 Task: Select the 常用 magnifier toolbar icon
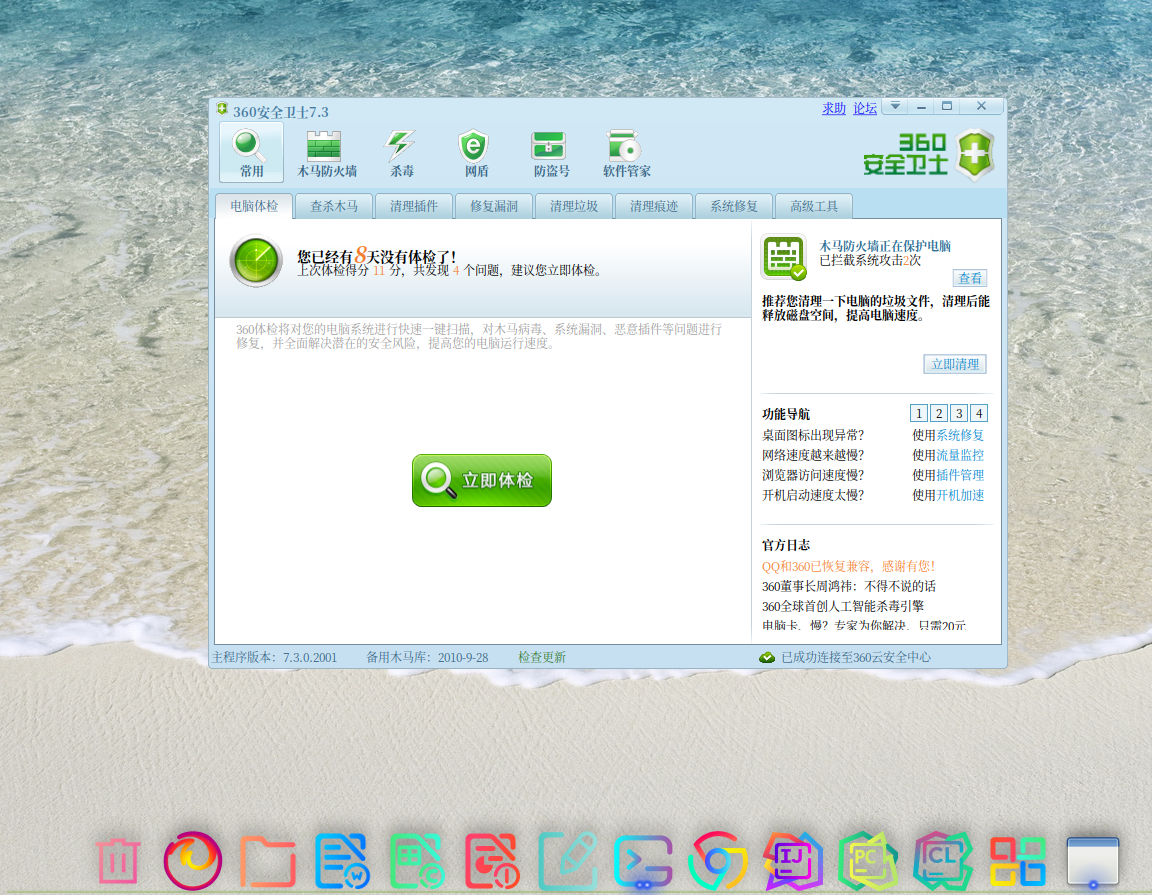click(x=251, y=152)
